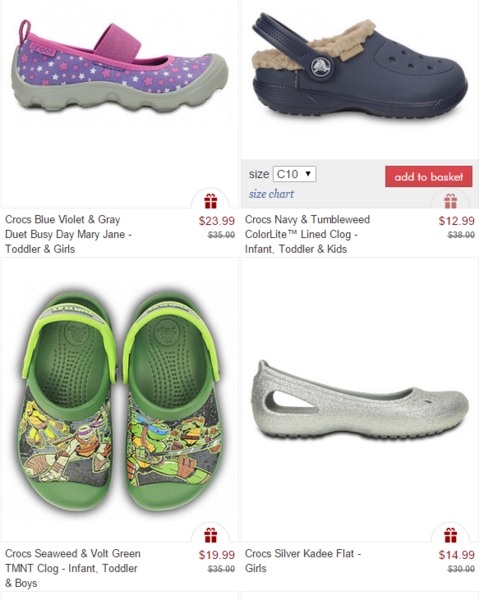
Task: Open Crocs Silver Kadee Flat title link
Action: pyautogui.click(x=303, y=561)
